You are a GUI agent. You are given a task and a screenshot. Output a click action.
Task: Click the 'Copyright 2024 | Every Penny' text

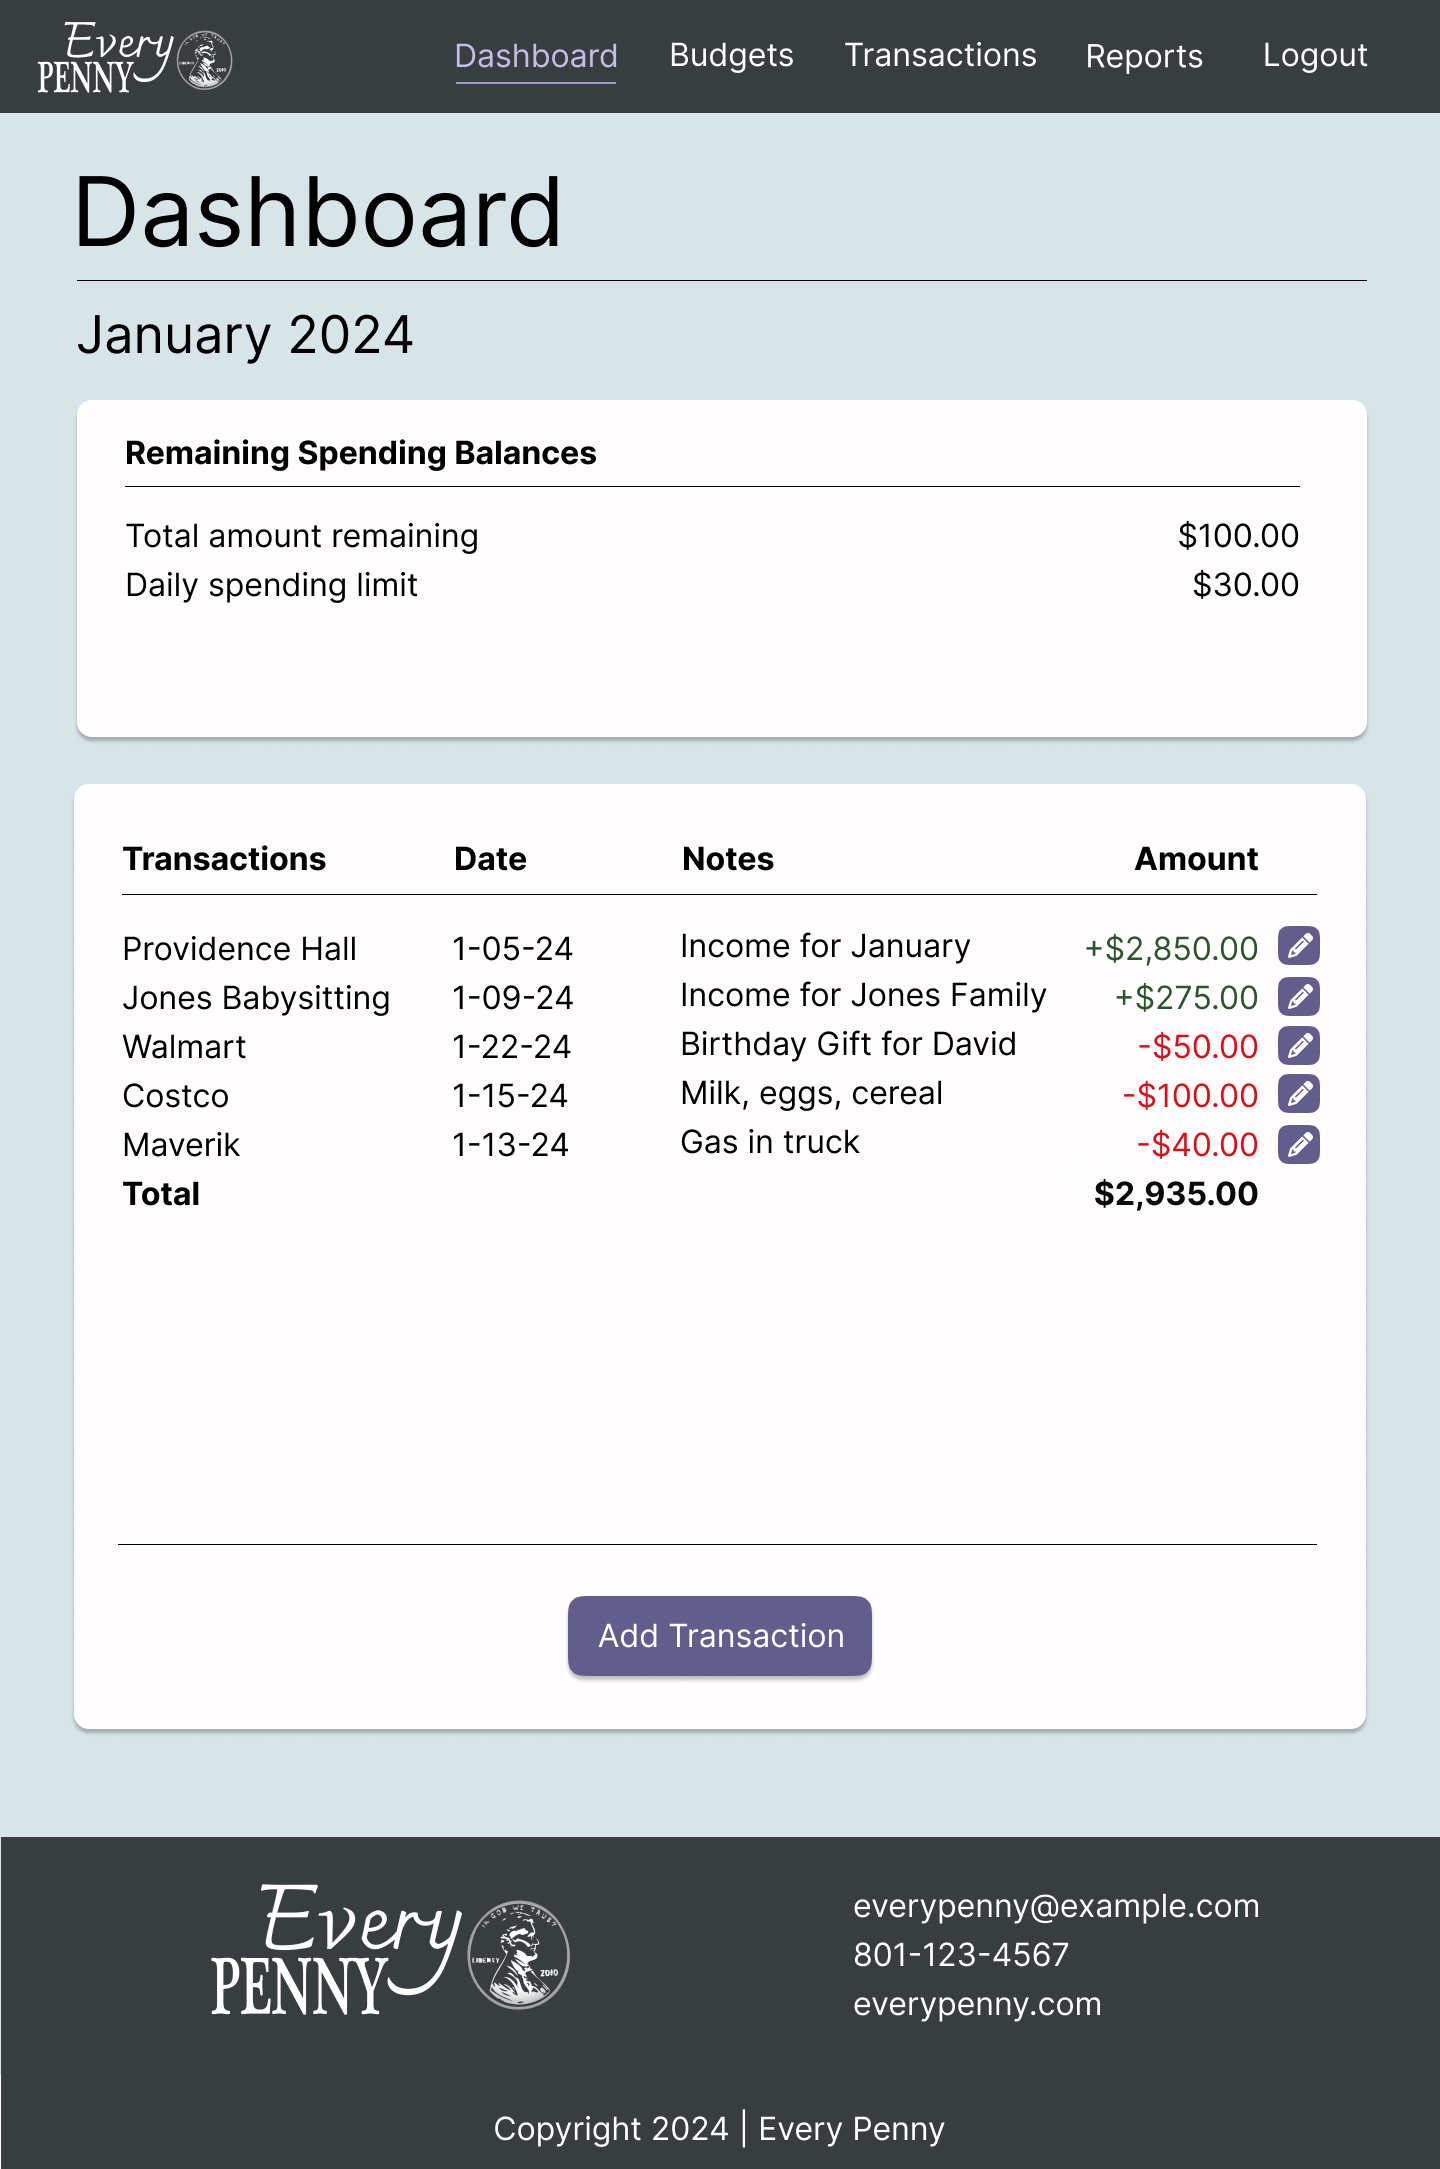(x=719, y=2129)
